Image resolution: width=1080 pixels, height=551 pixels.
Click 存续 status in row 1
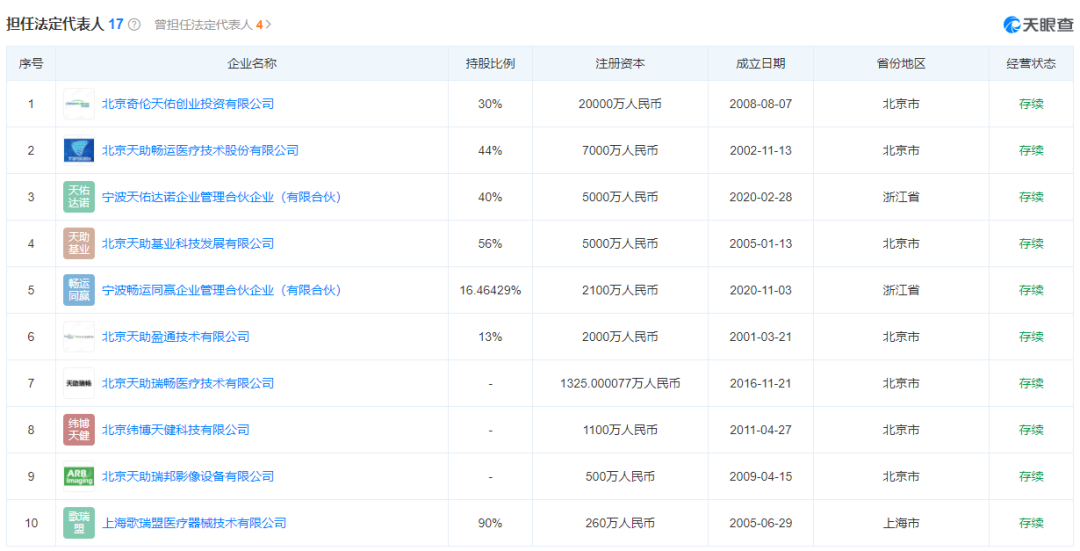coord(1031,104)
